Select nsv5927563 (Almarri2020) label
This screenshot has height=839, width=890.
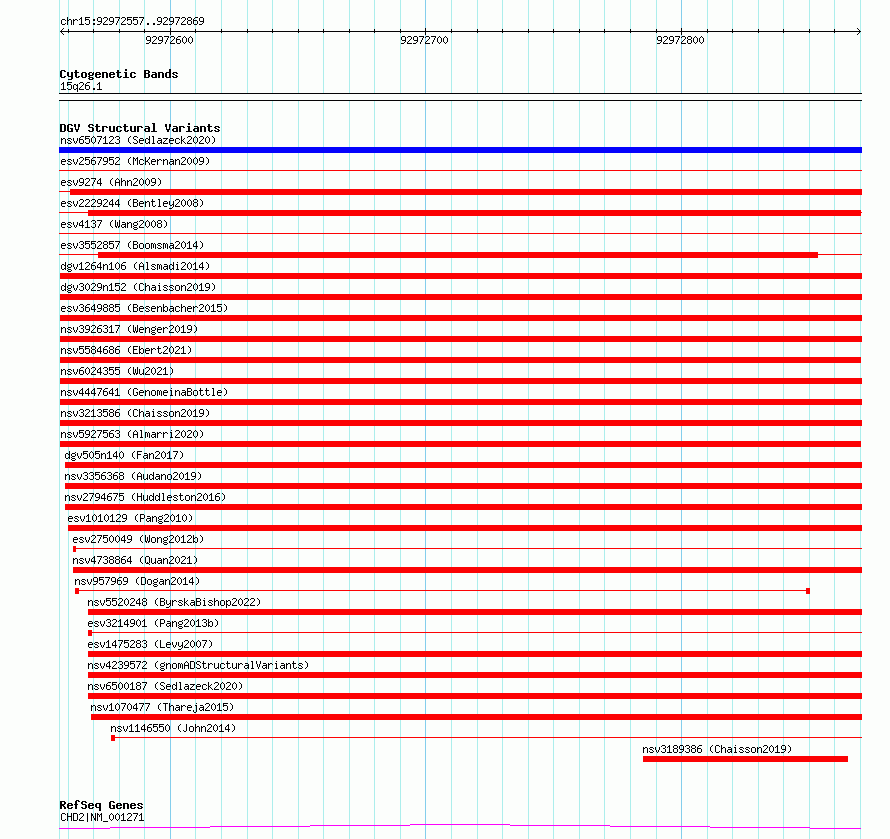click(132, 434)
